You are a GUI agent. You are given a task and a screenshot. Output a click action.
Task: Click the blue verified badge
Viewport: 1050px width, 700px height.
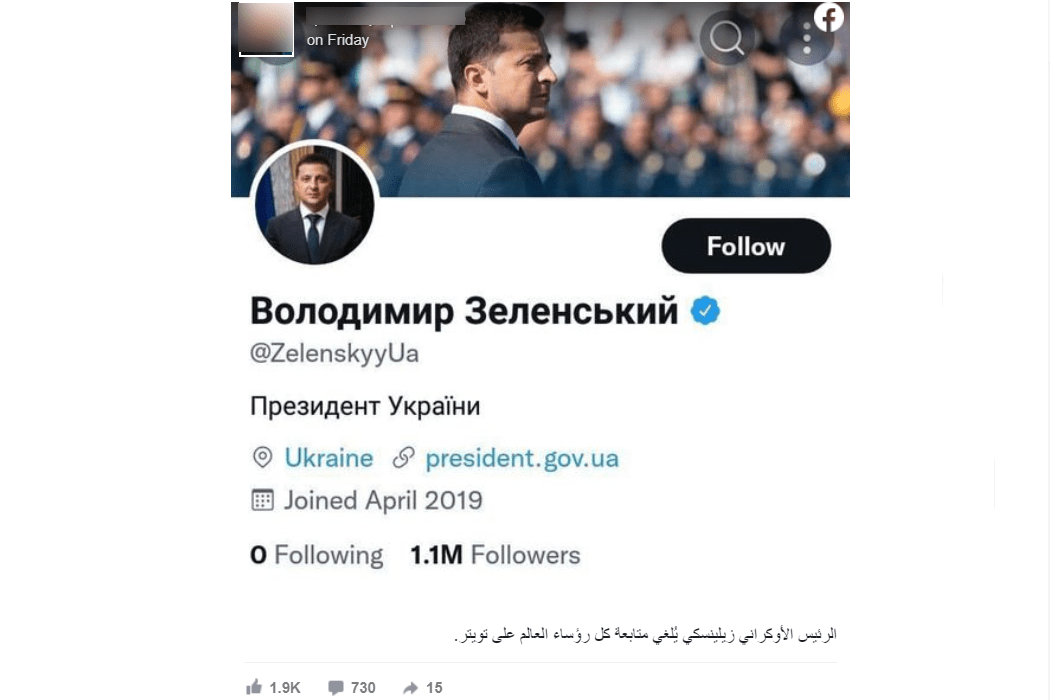point(707,312)
